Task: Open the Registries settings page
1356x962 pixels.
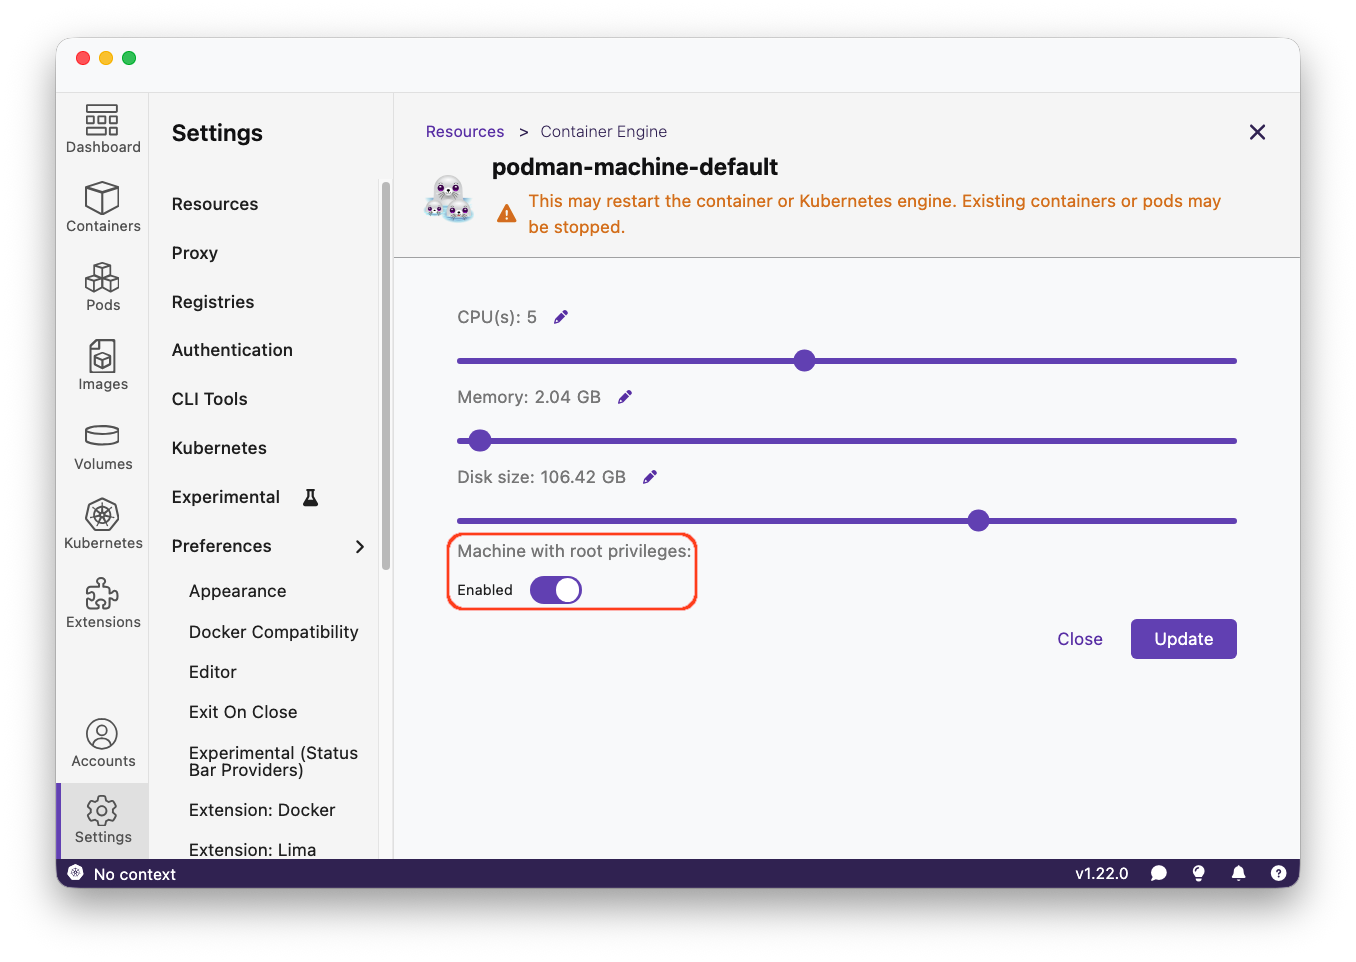Action: [213, 302]
